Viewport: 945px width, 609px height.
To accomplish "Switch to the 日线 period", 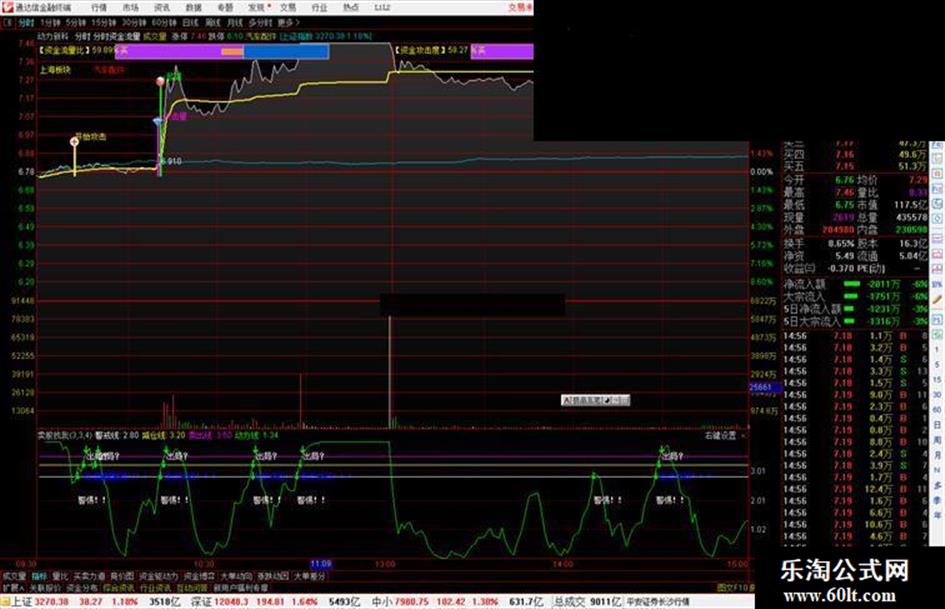I will [190, 23].
